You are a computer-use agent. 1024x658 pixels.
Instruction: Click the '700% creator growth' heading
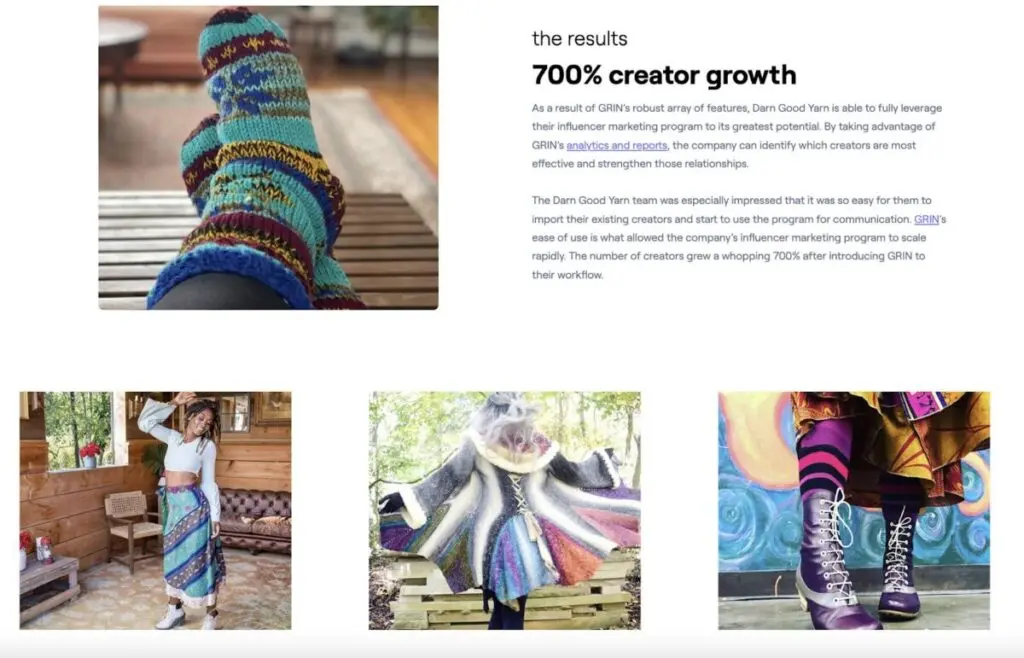664,75
